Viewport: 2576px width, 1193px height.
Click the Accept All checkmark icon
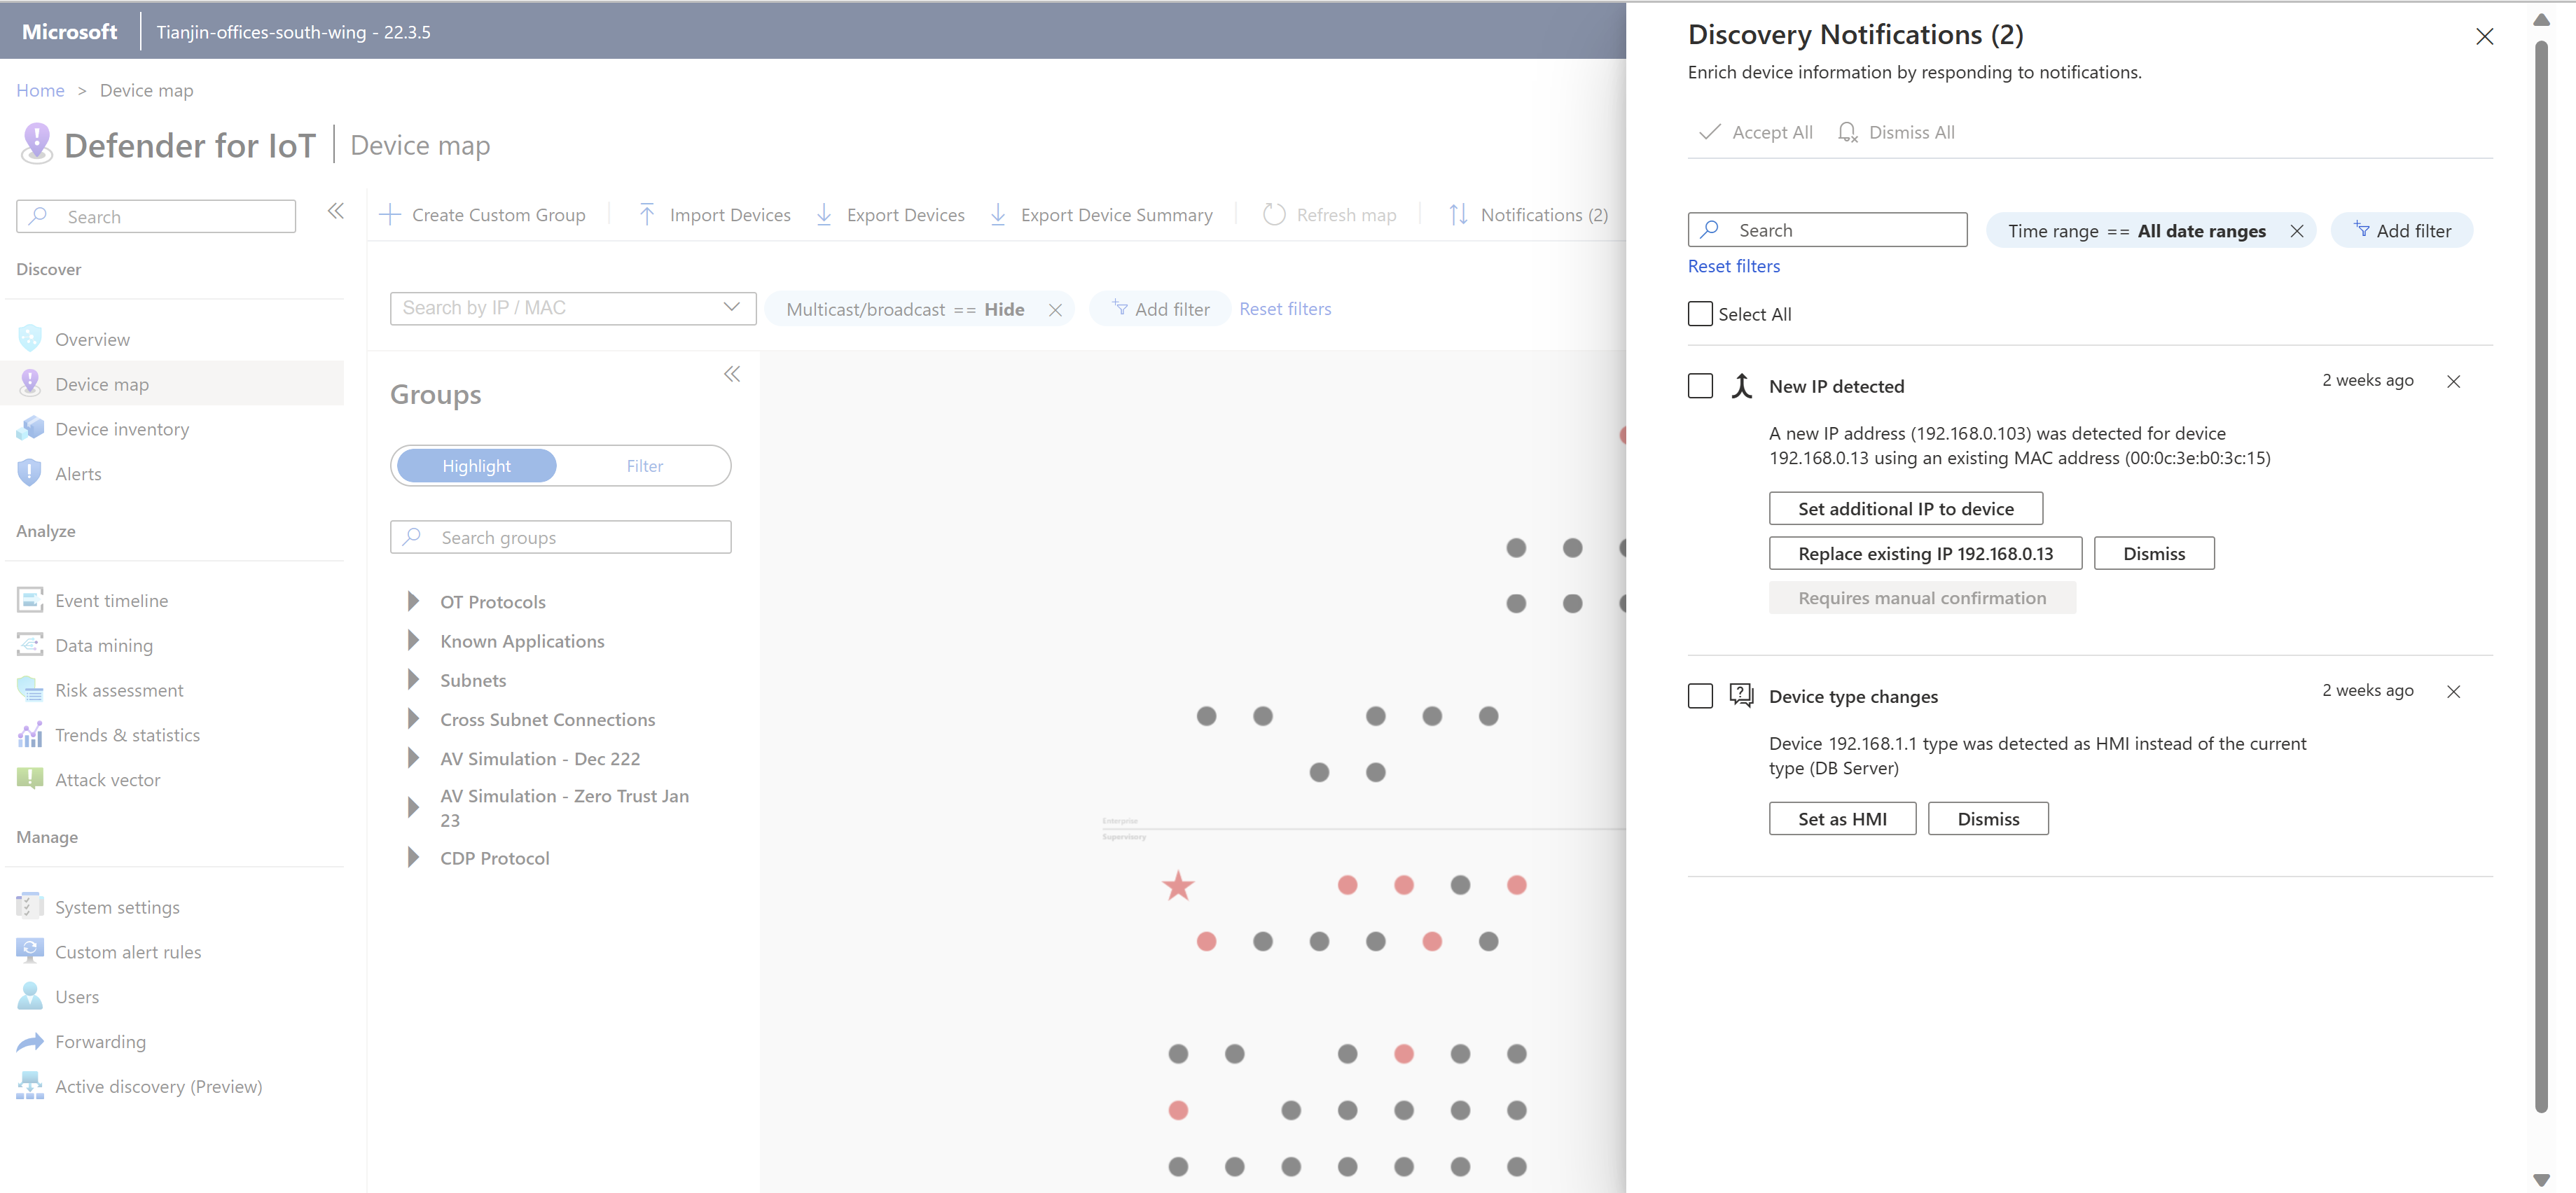[x=1710, y=131]
